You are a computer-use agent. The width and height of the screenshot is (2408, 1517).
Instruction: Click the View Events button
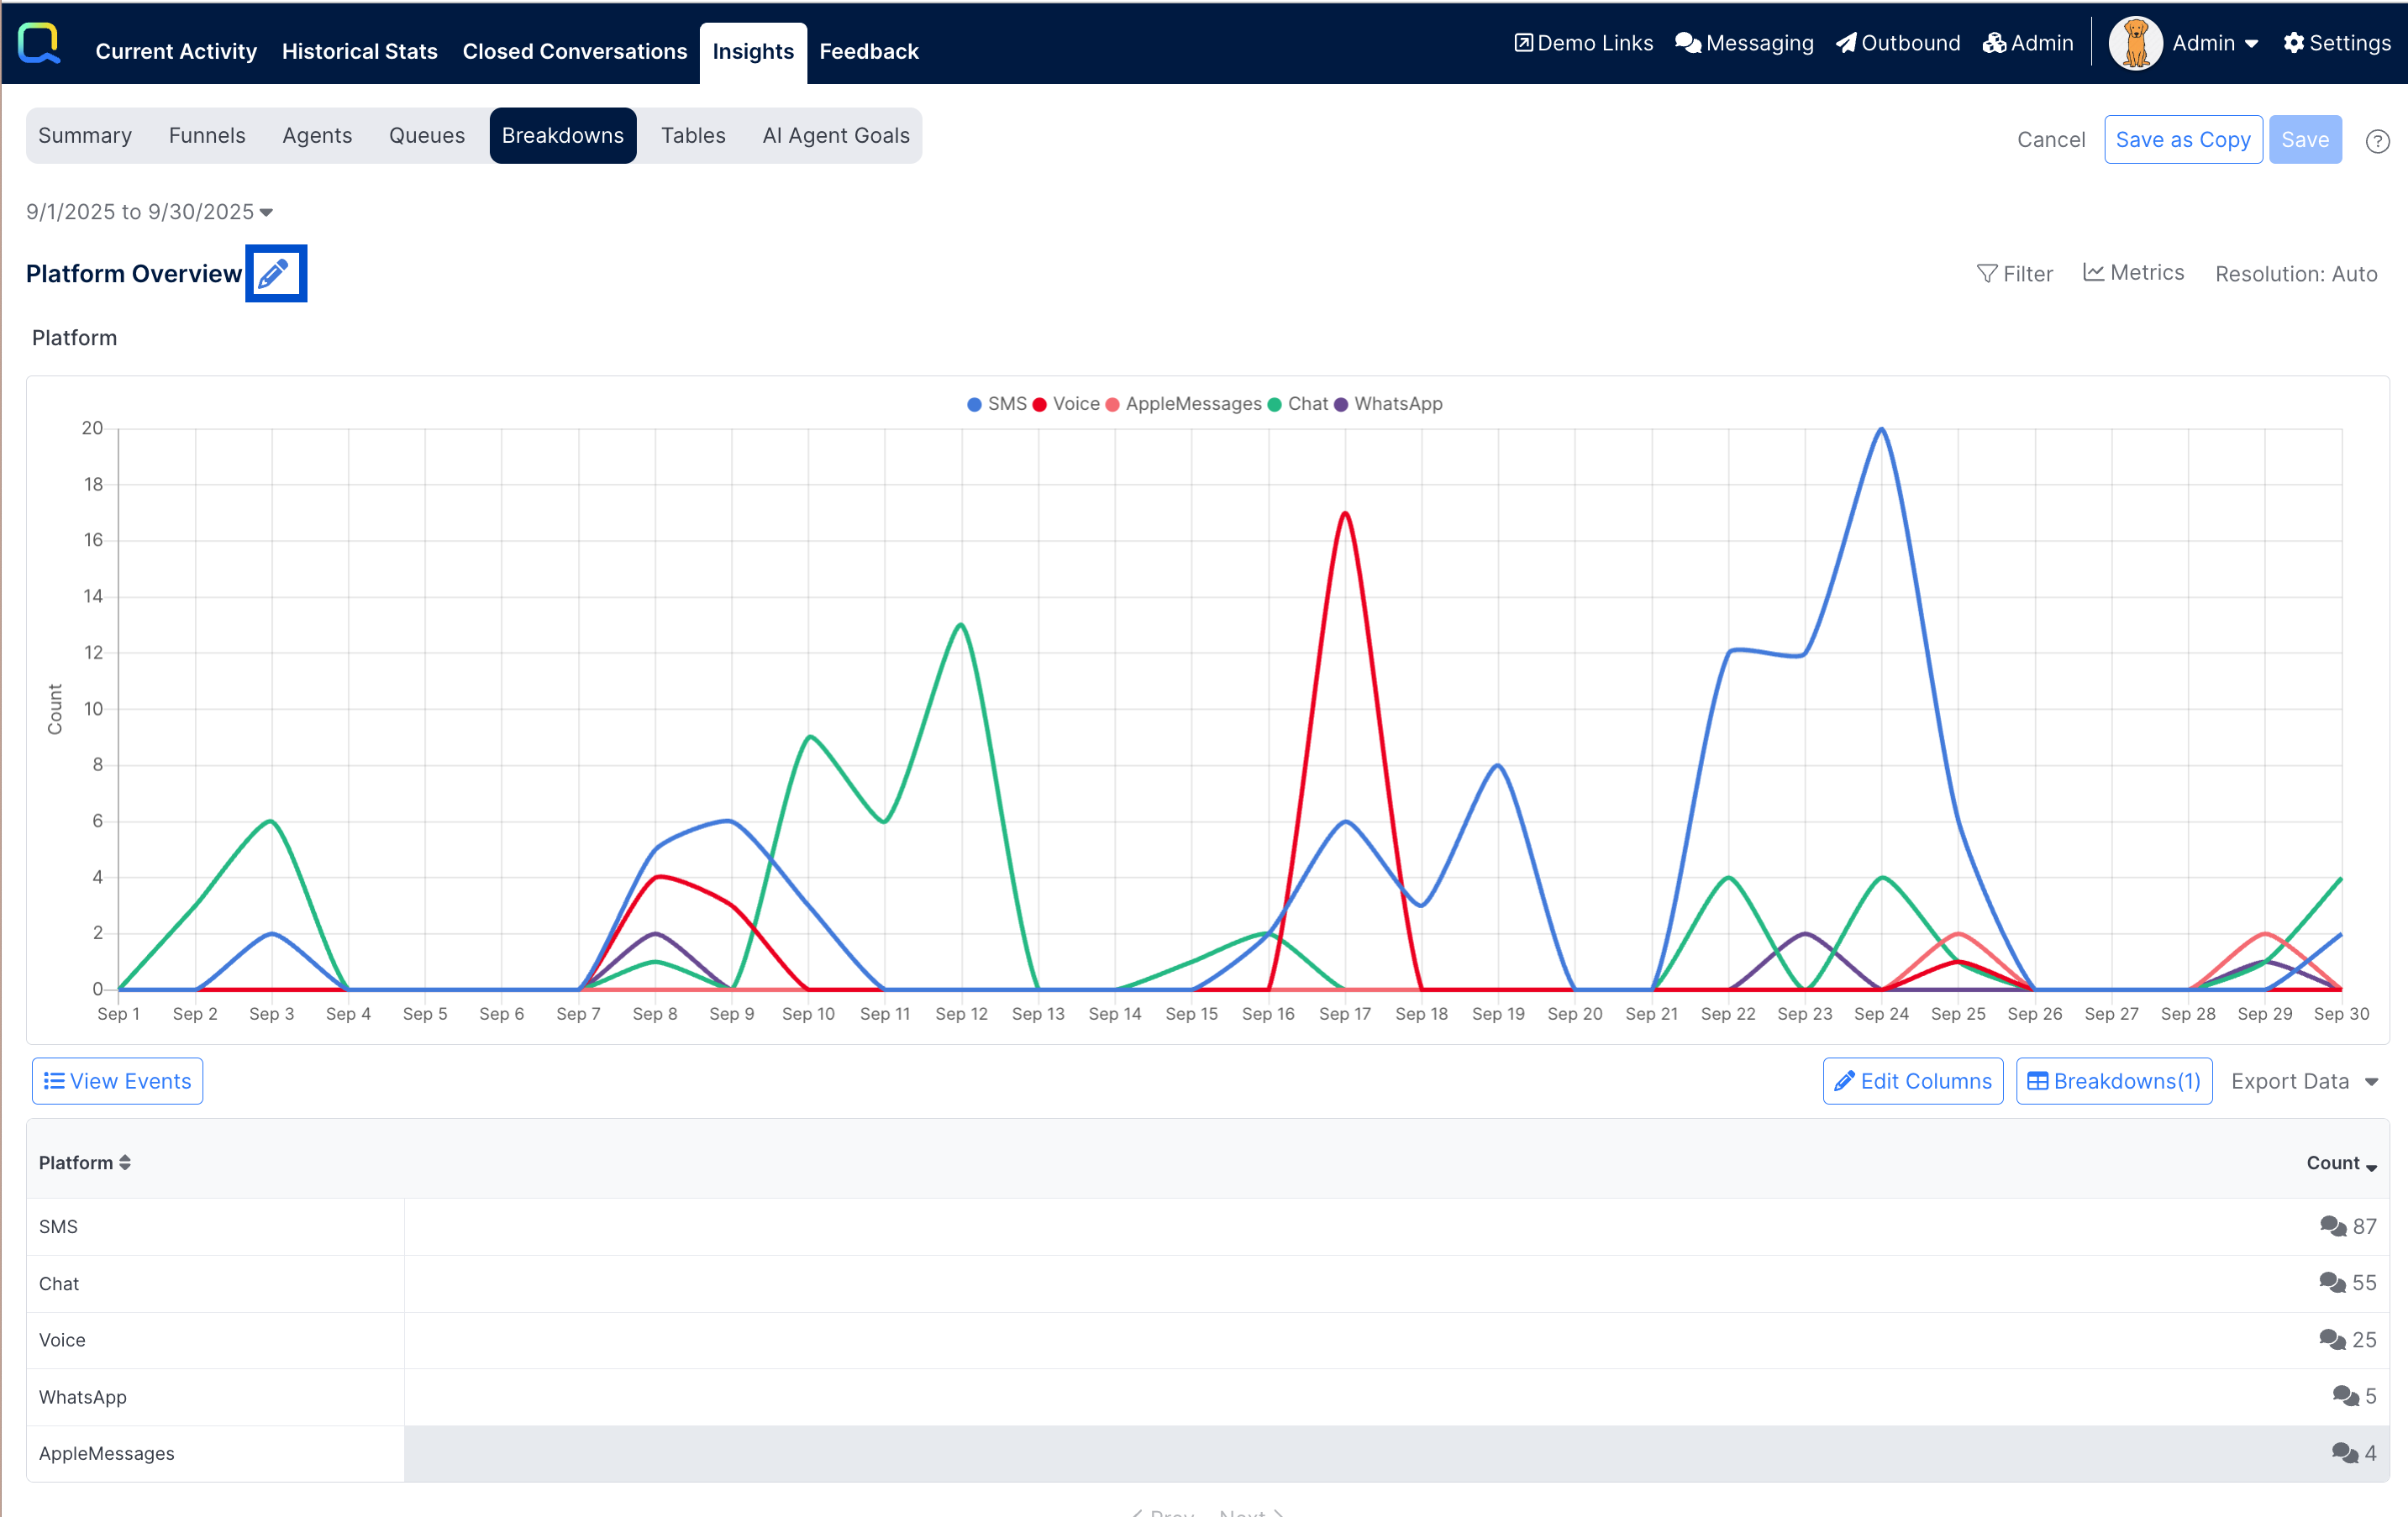[117, 1081]
